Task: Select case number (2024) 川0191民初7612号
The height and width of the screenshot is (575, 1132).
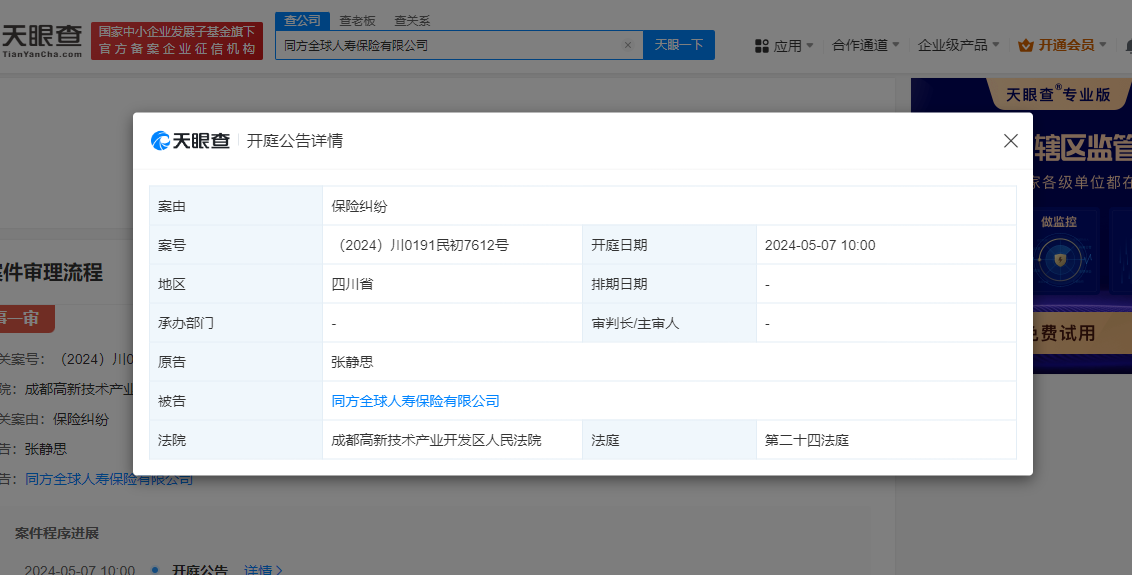Action: coord(420,245)
